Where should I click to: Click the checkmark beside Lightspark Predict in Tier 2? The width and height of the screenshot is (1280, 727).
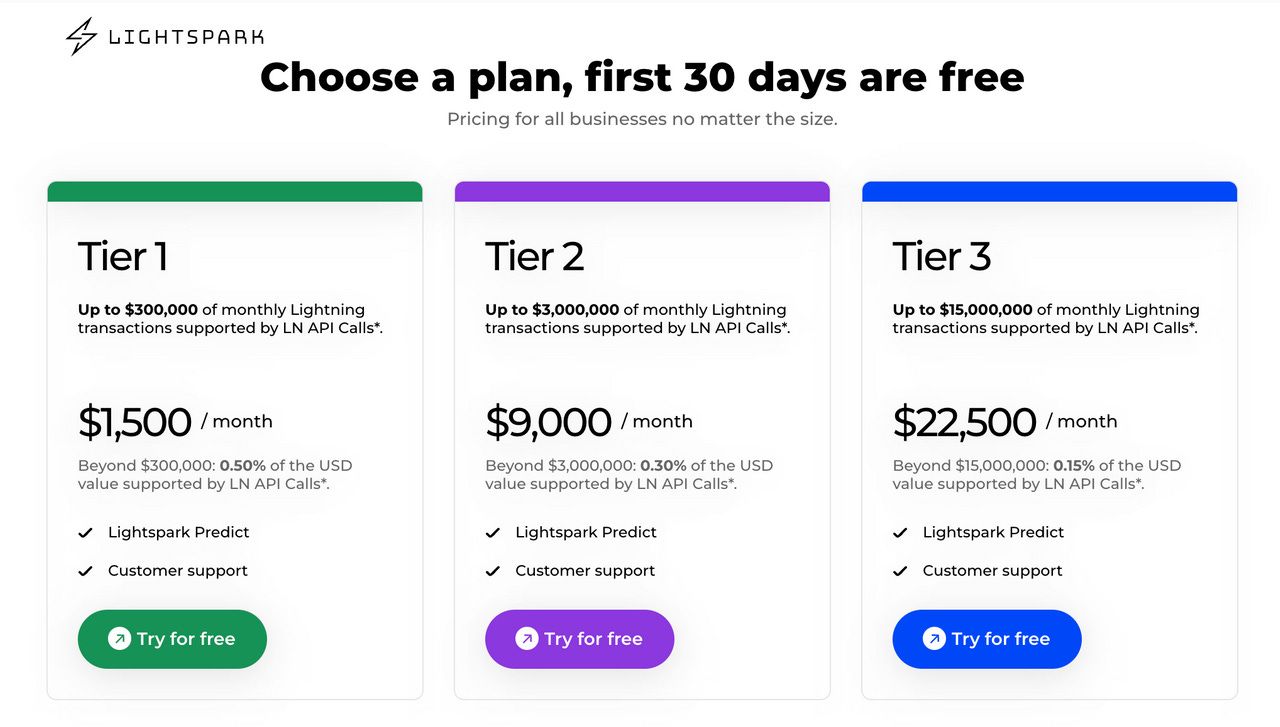pos(493,532)
